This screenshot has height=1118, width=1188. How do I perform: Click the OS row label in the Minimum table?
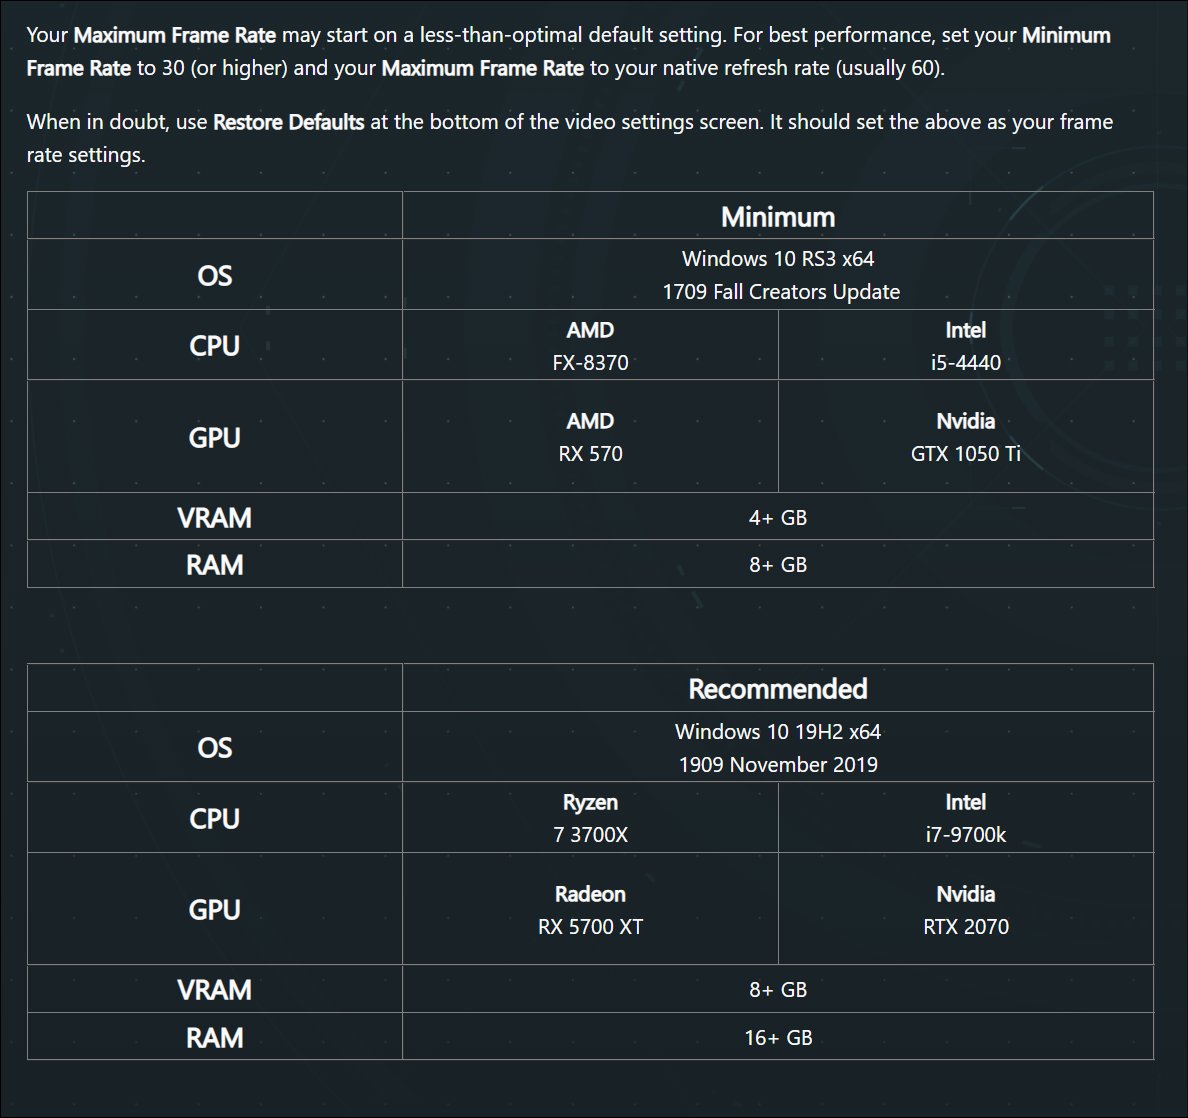214,275
